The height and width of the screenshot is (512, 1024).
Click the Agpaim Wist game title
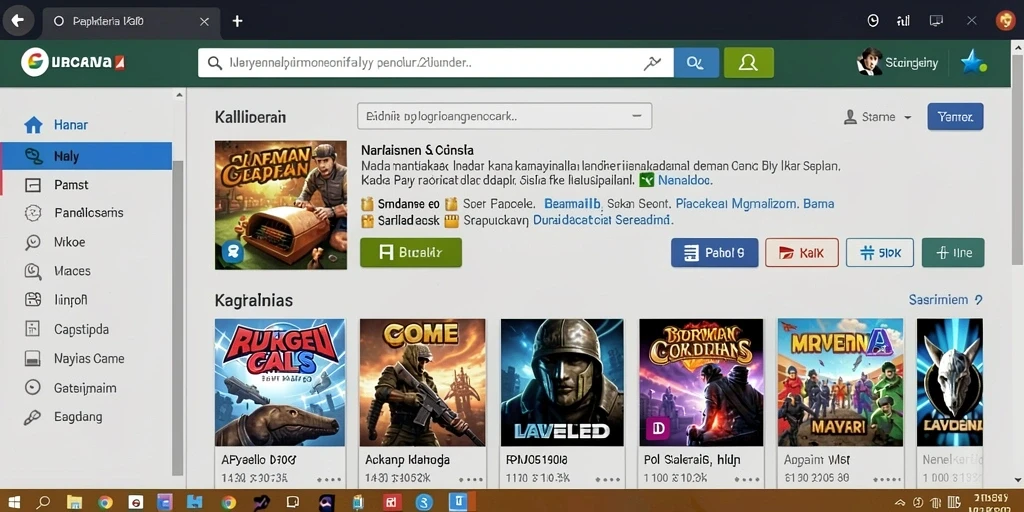(816, 460)
